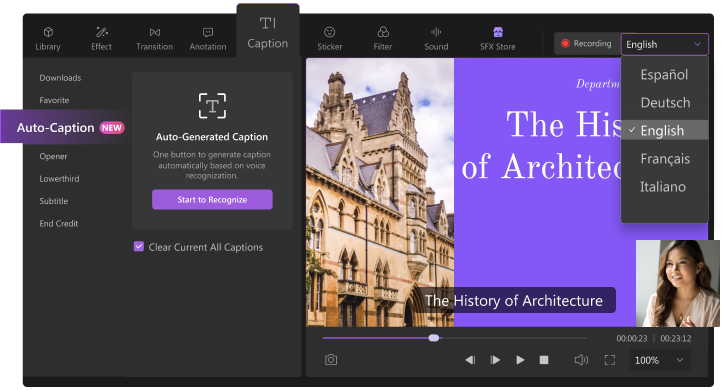Image resolution: width=723 pixels, height=390 pixels.
Task: Open the SFX Store tab
Action: click(x=498, y=39)
